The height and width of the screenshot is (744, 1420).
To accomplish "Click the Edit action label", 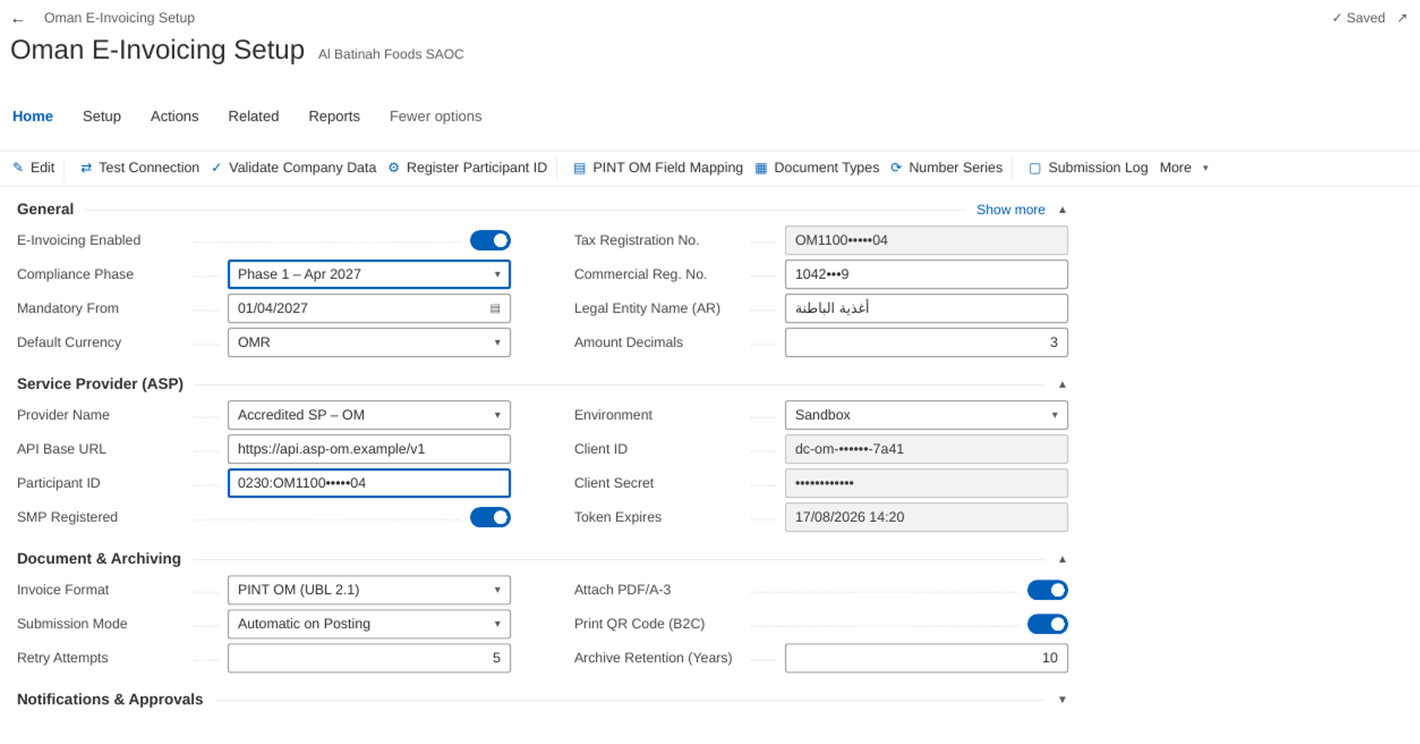I will click(x=43, y=168).
